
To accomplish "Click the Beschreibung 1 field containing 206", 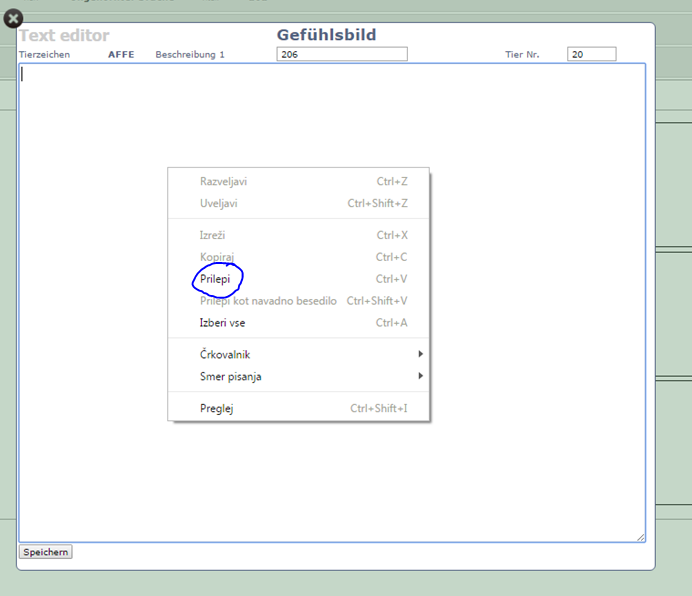I will coord(342,54).
